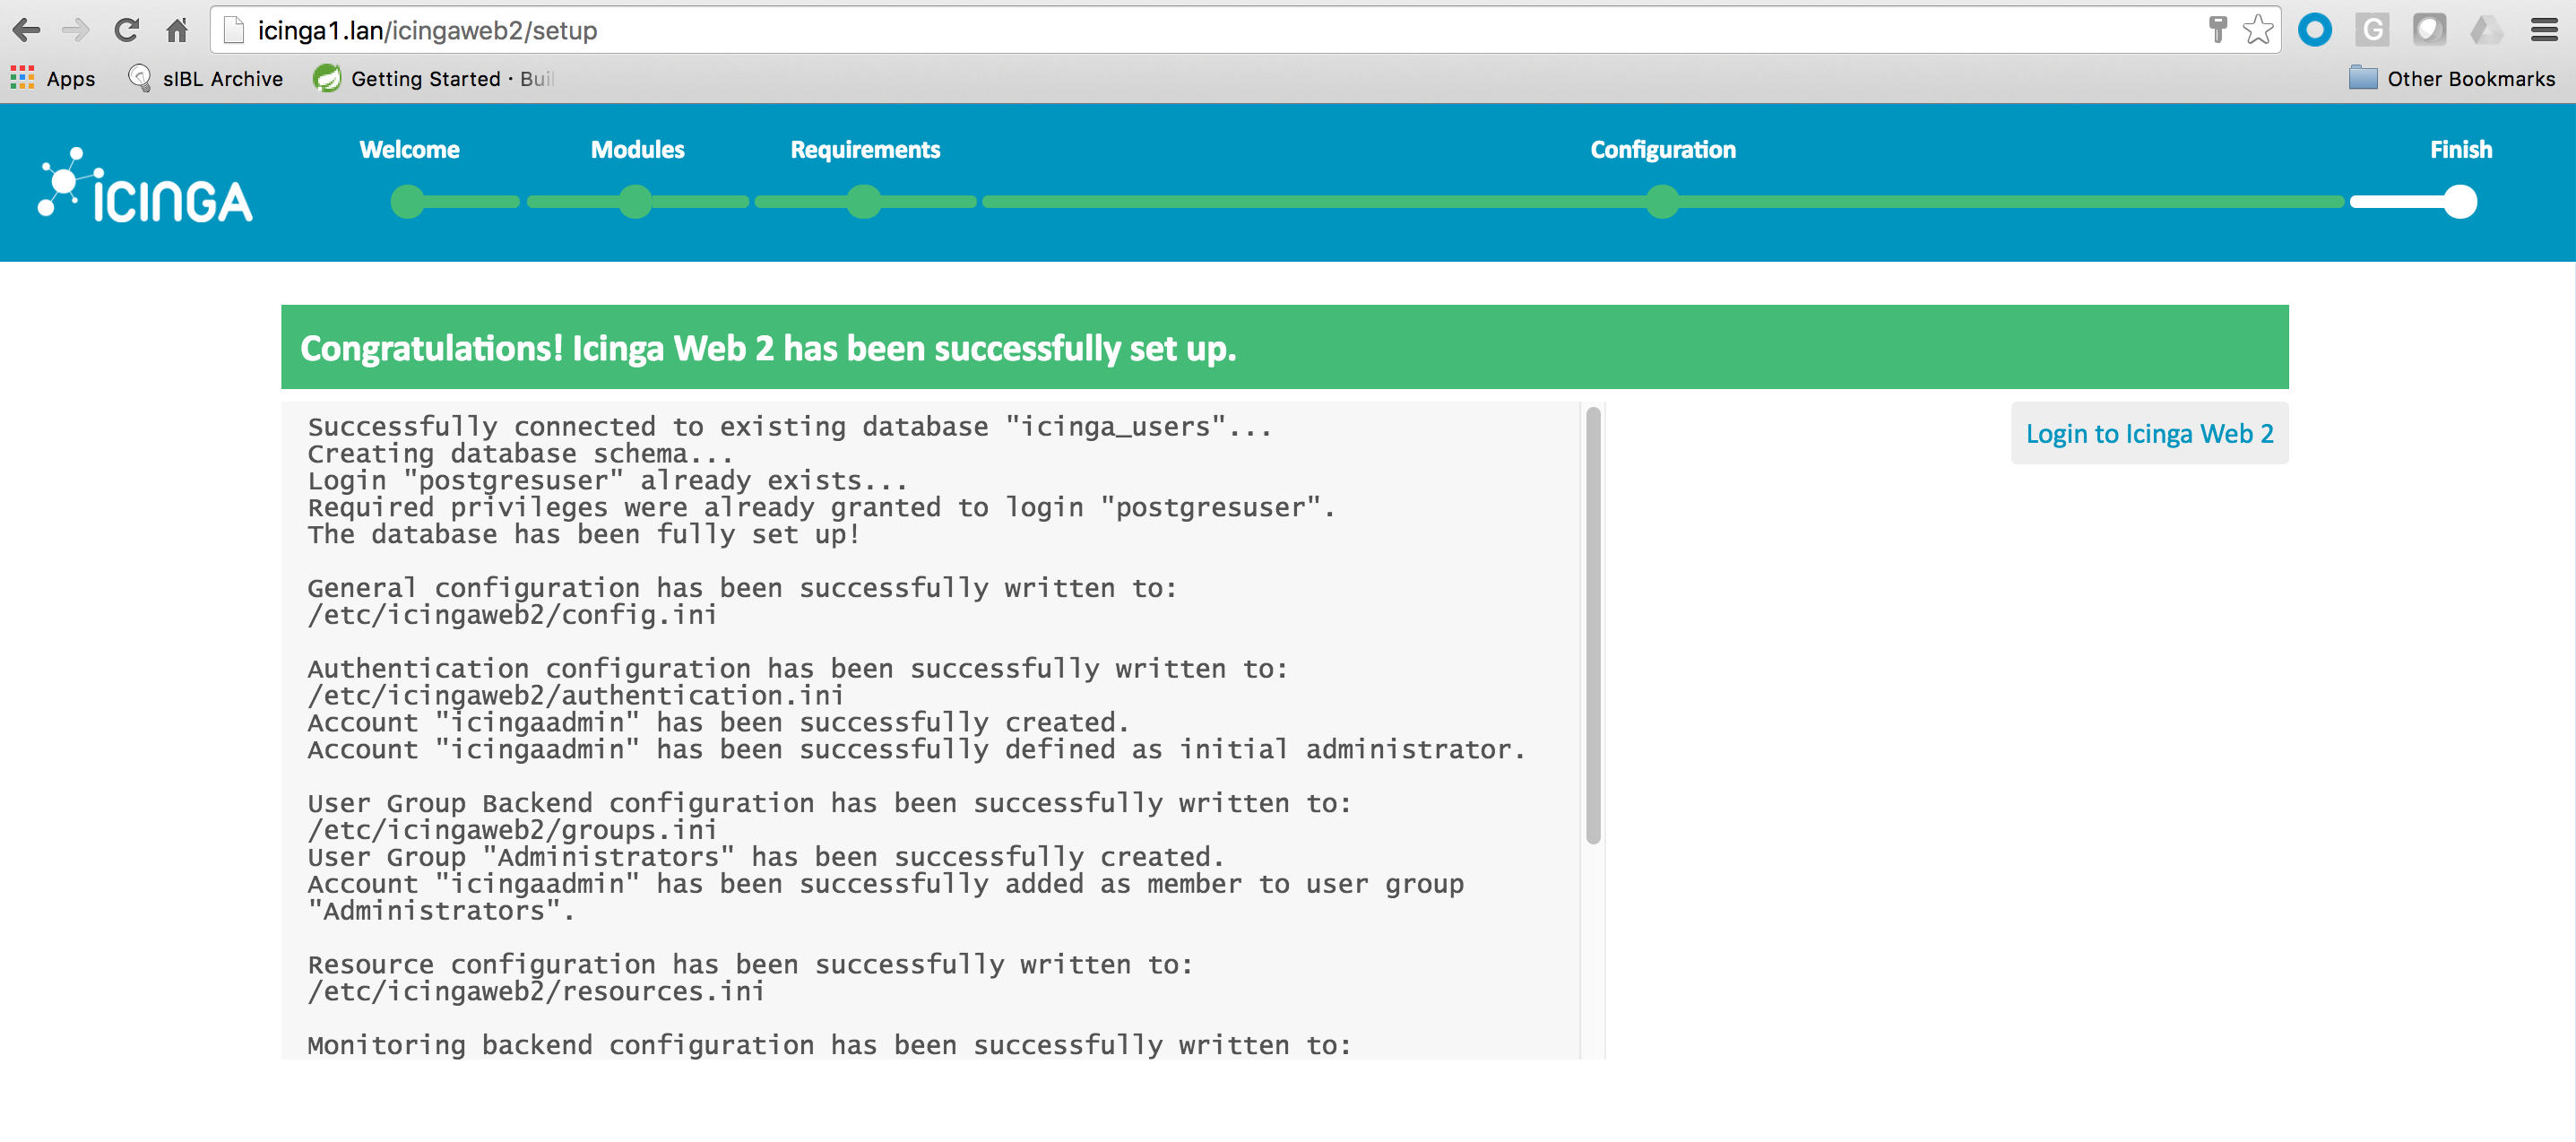The width and height of the screenshot is (2576, 1142).
Task: Click the browser back arrow
Action: (27, 30)
